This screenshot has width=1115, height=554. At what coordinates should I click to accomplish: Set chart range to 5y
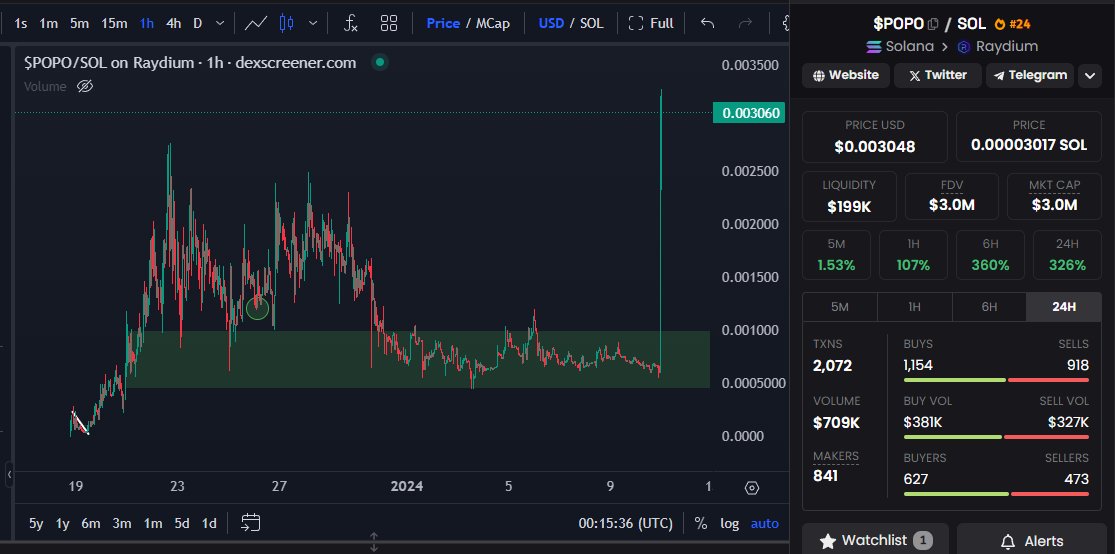click(x=36, y=523)
